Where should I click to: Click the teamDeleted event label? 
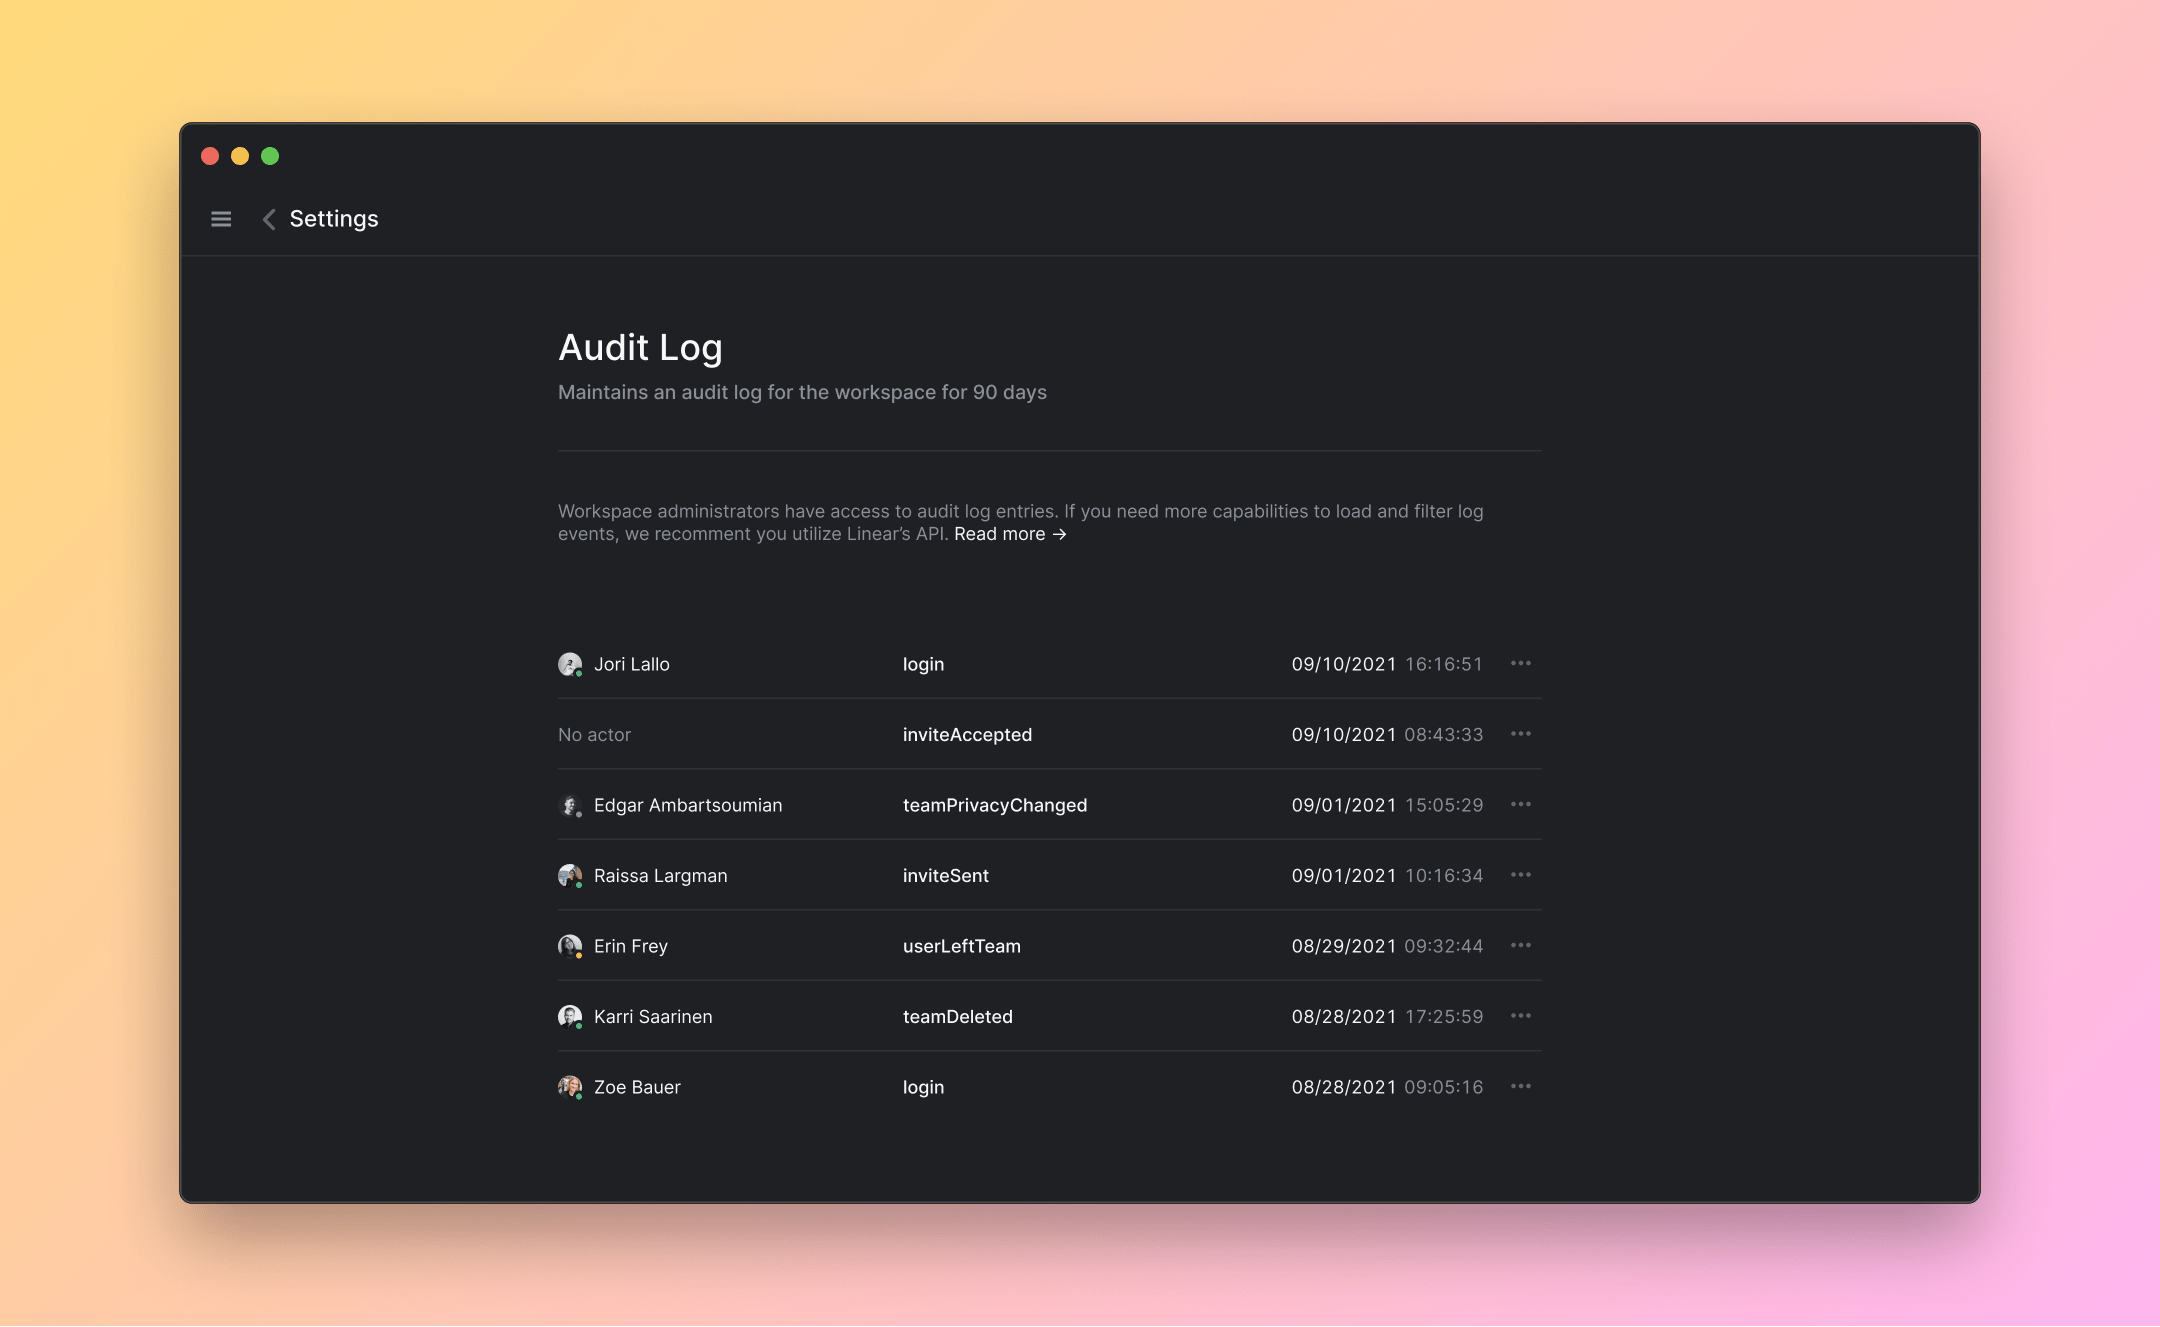957,1017
